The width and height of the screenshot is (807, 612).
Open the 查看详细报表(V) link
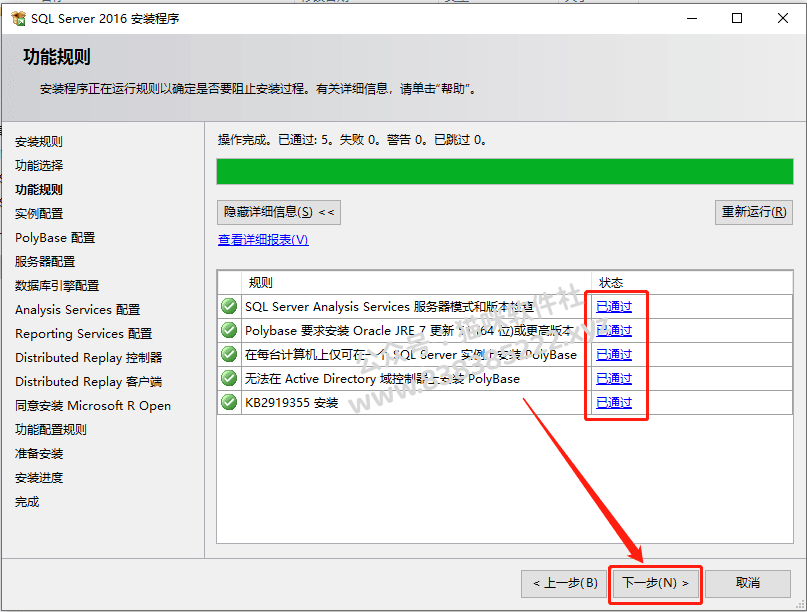click(263, 240)
